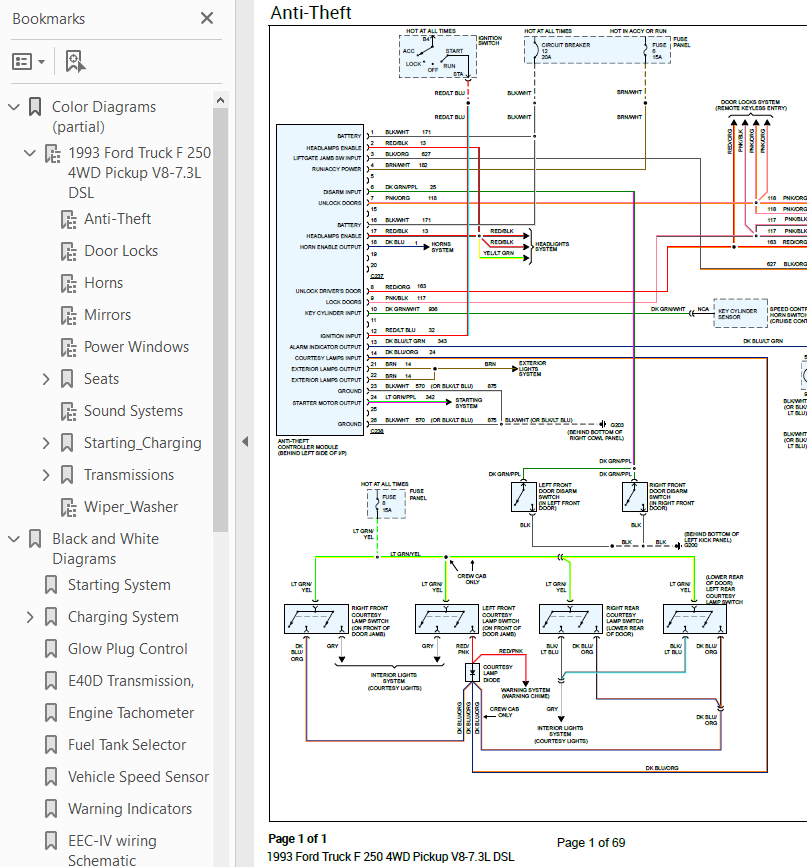Click the bookmarks panel scrollbar thumb
The image size is (807, 867).
coord(220,320)
